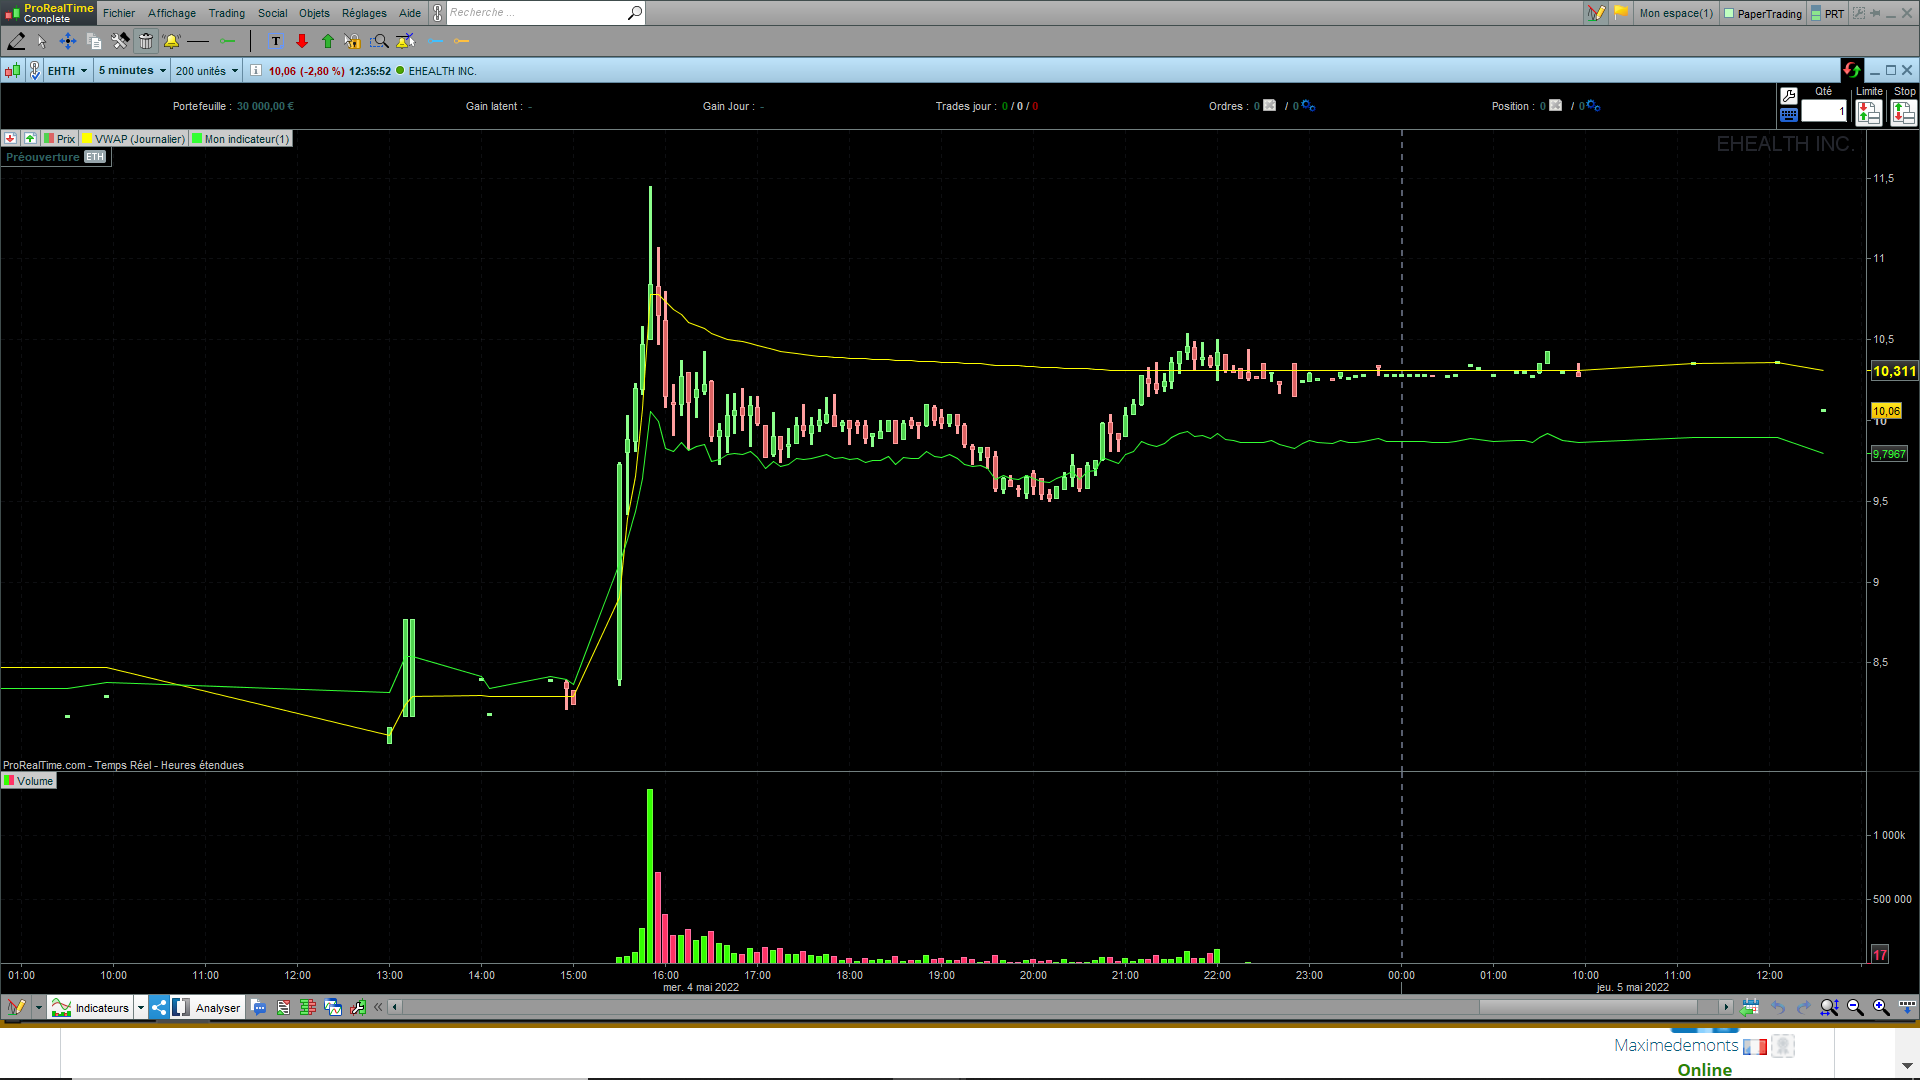Click the yellow alert bell icon
Screen dimensions: 1920x1080
click(171, 41)
